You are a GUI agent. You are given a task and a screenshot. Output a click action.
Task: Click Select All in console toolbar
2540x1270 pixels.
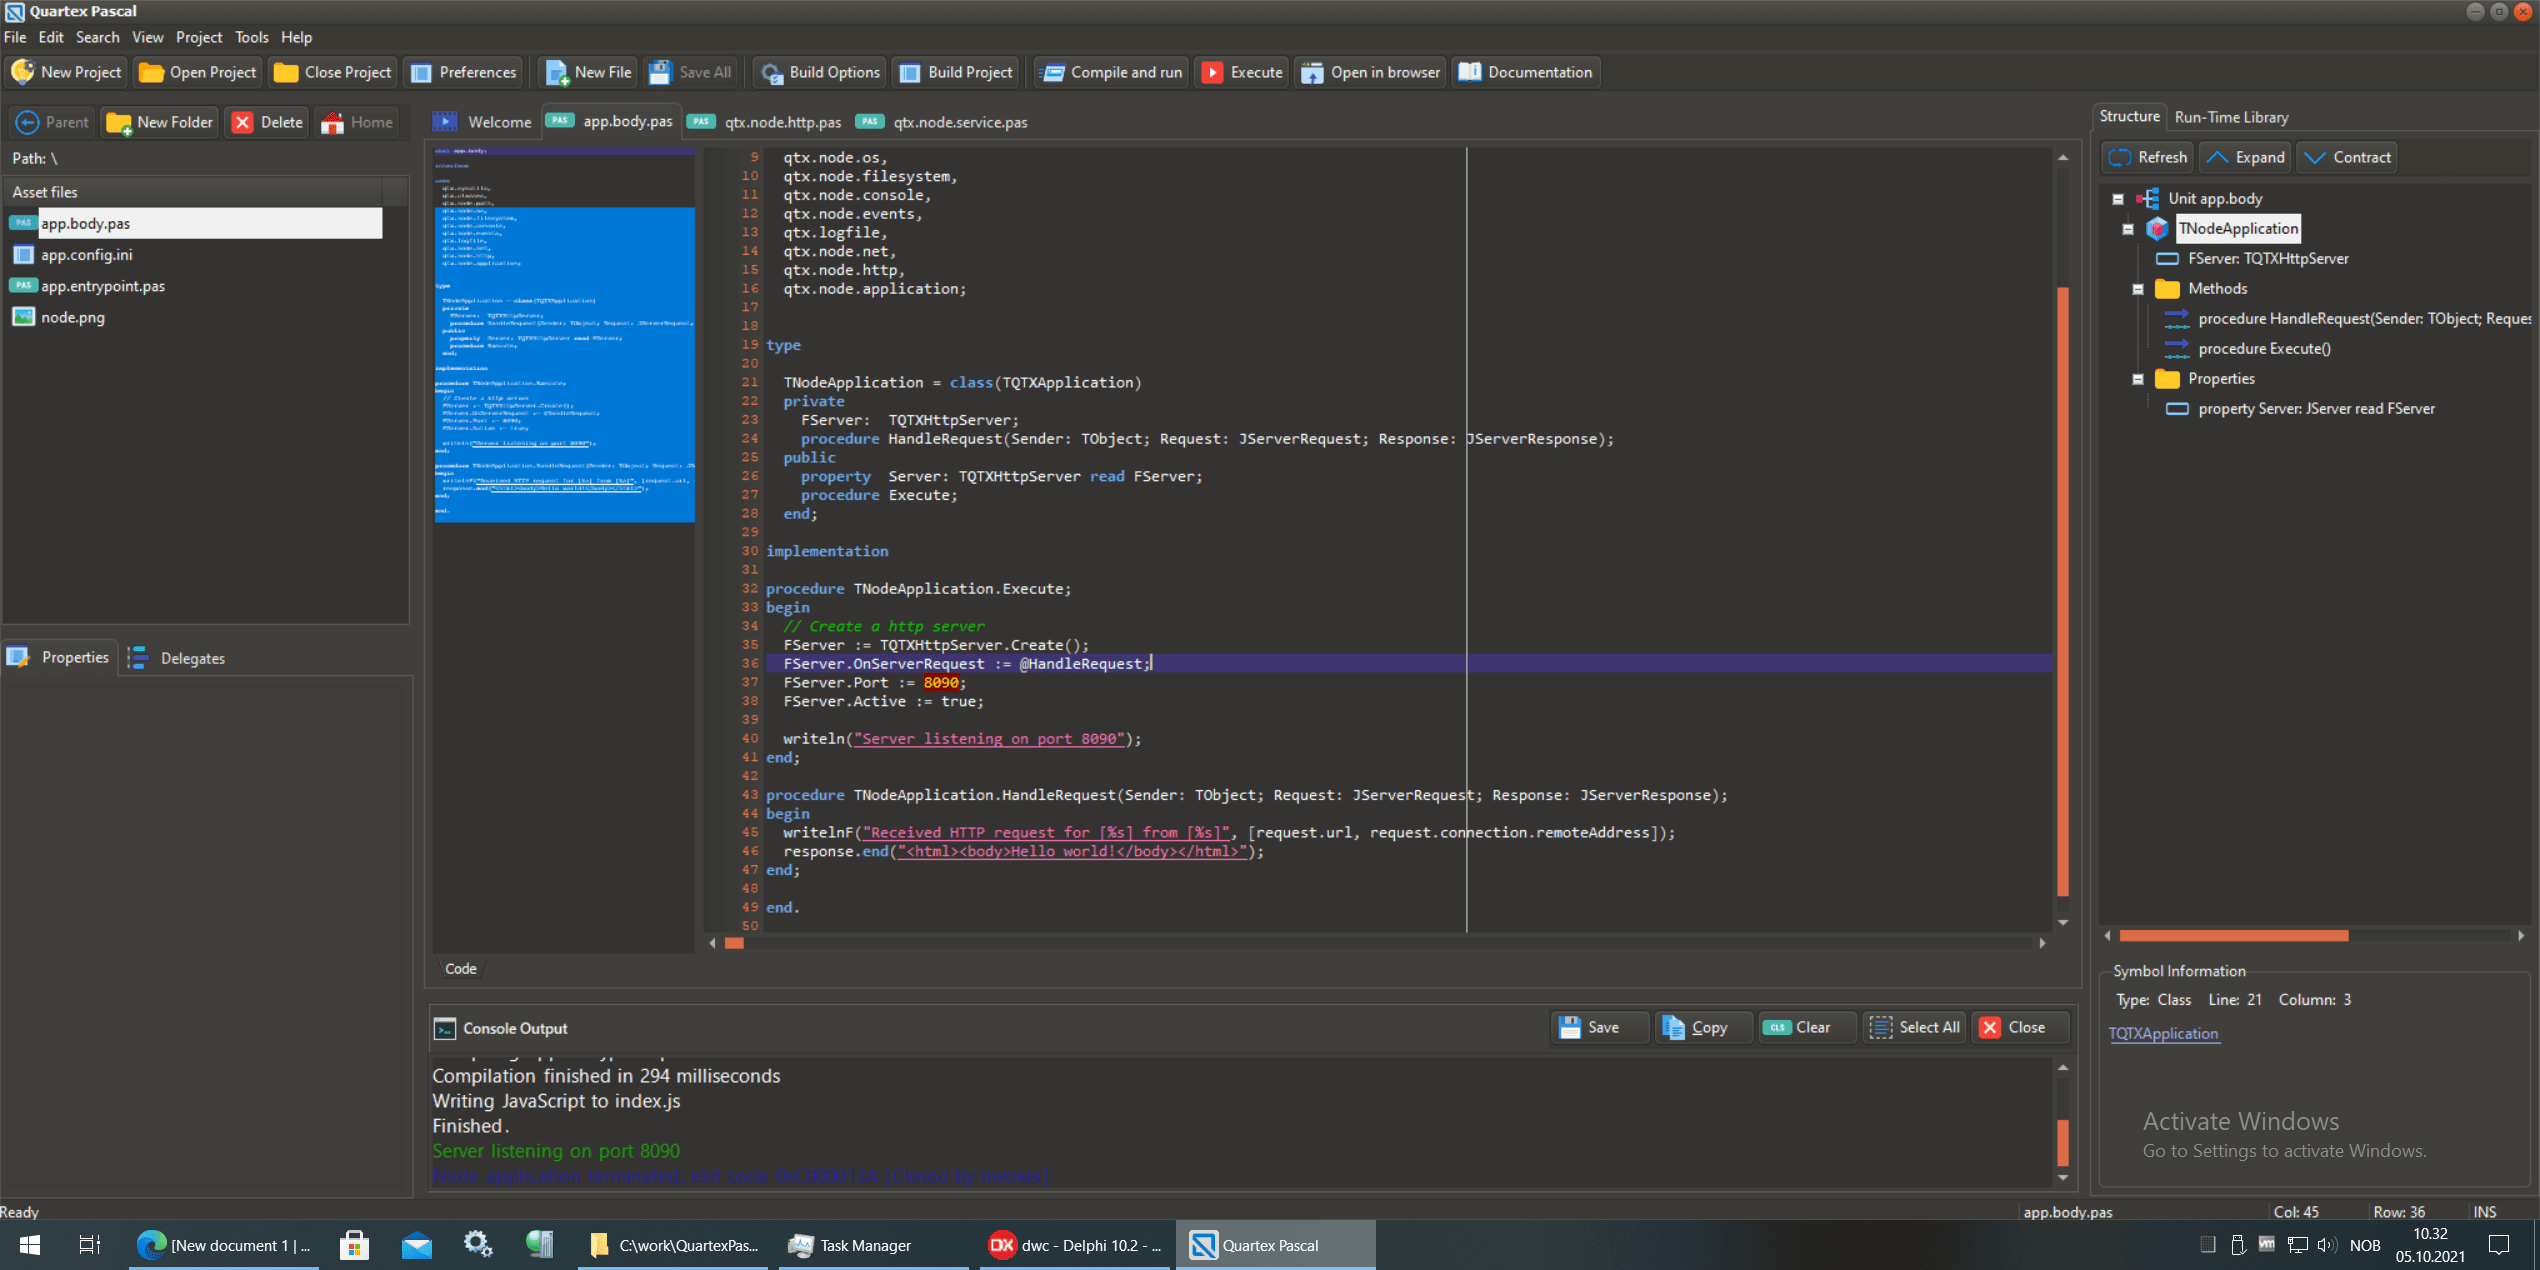coord(1915,1027)
